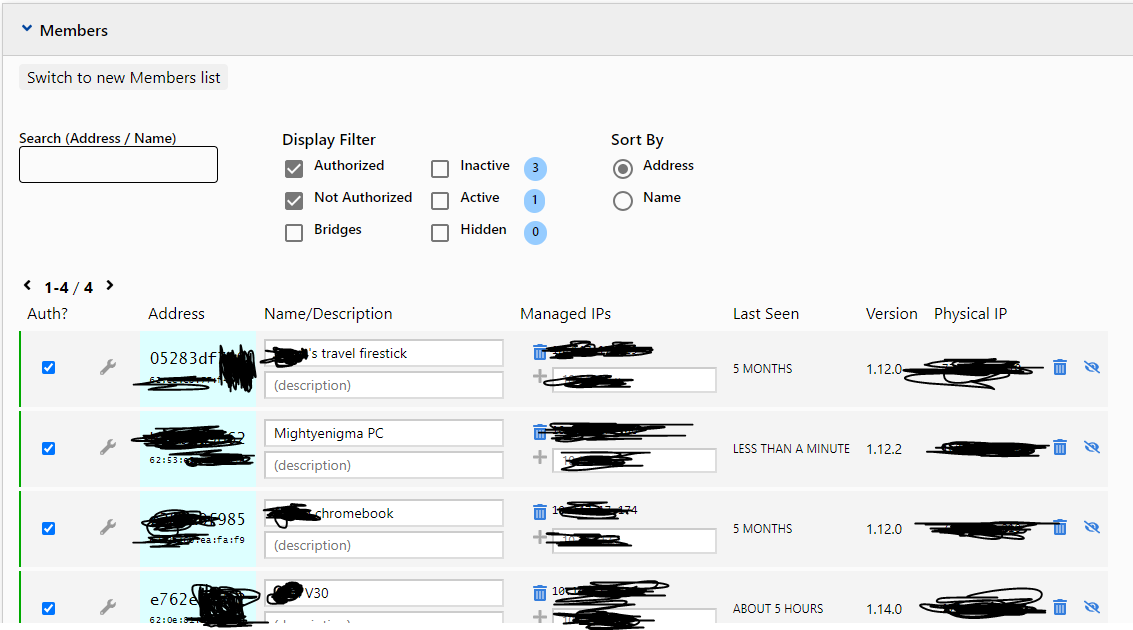Remove managed IP of chromebook member

coord(540,512)
